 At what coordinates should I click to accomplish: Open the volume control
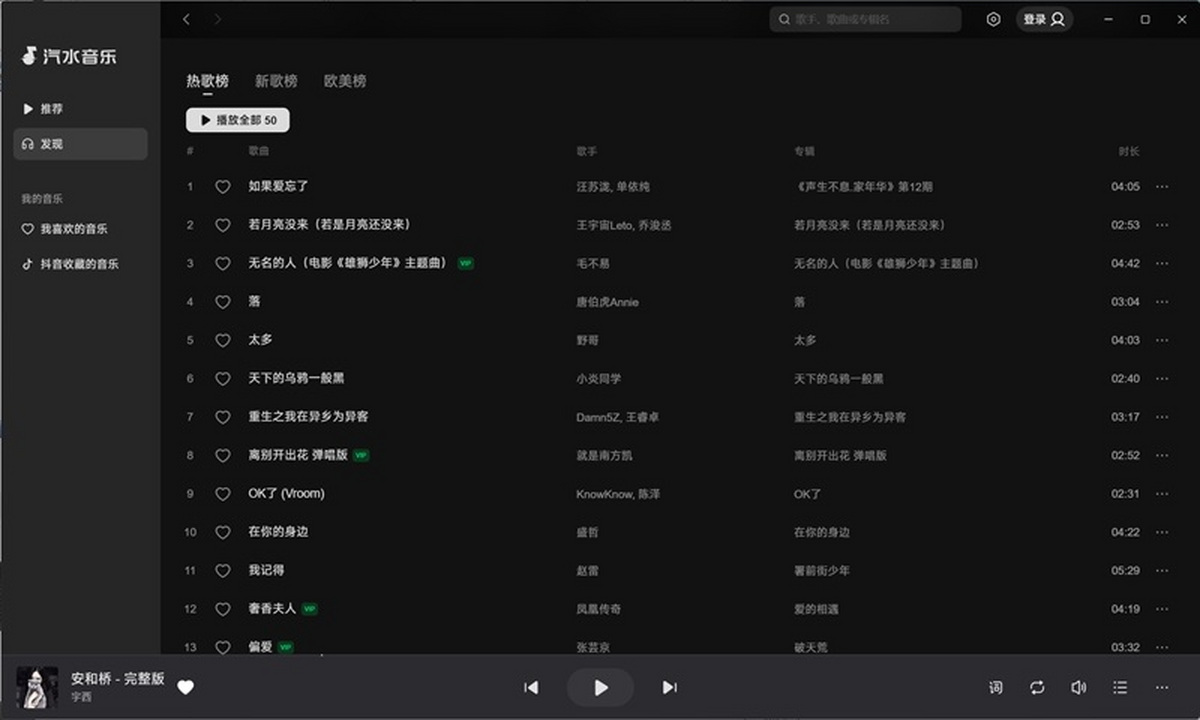[1079, 687]
